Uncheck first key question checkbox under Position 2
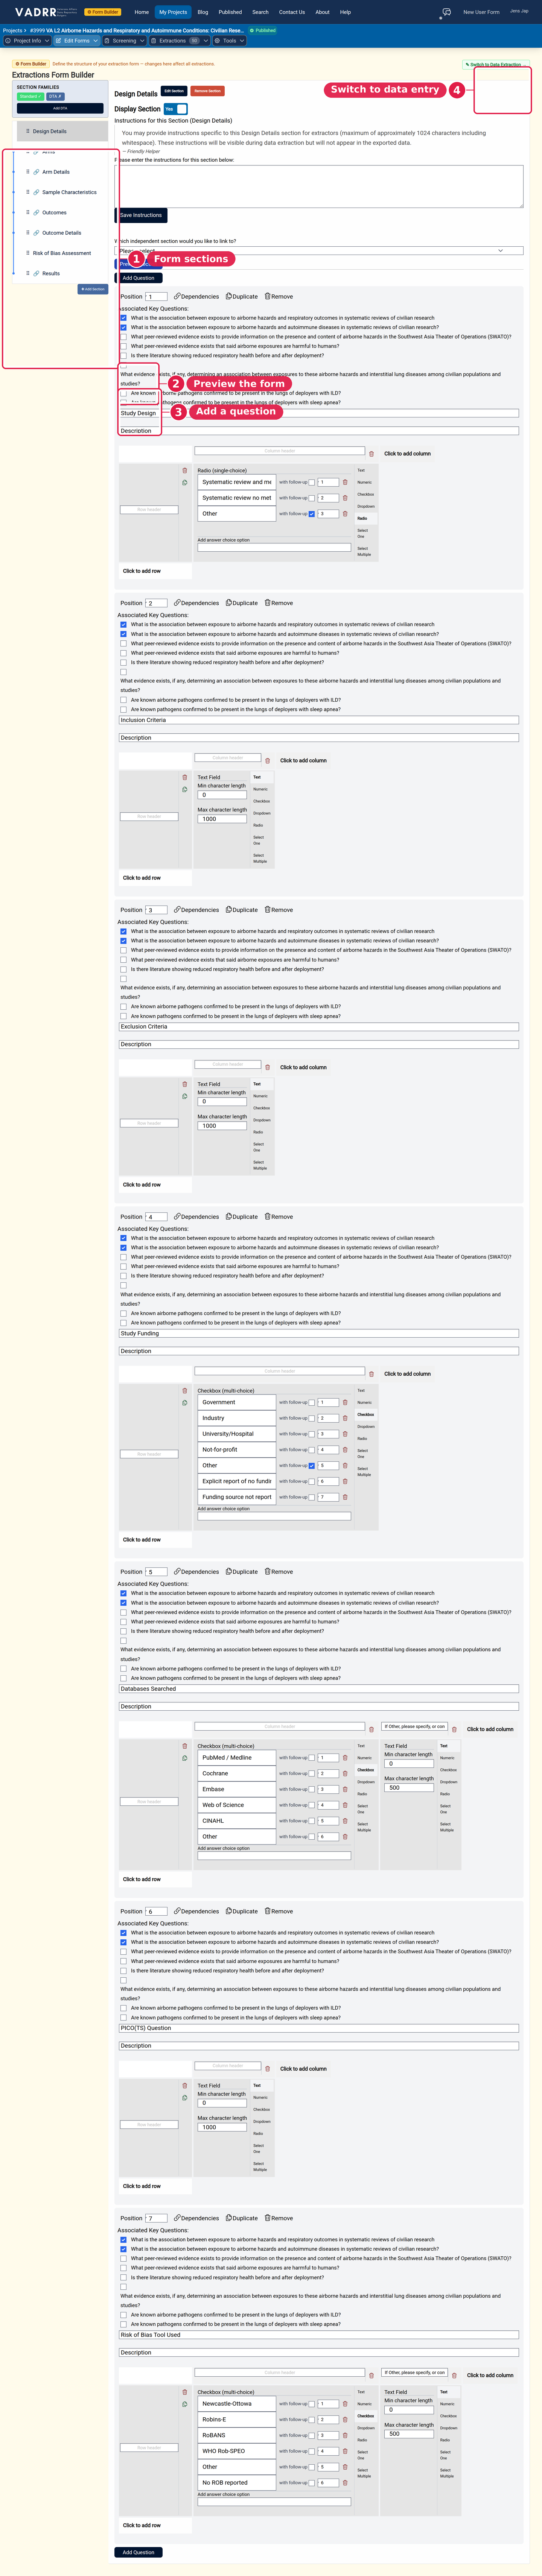 pos(123,625)
